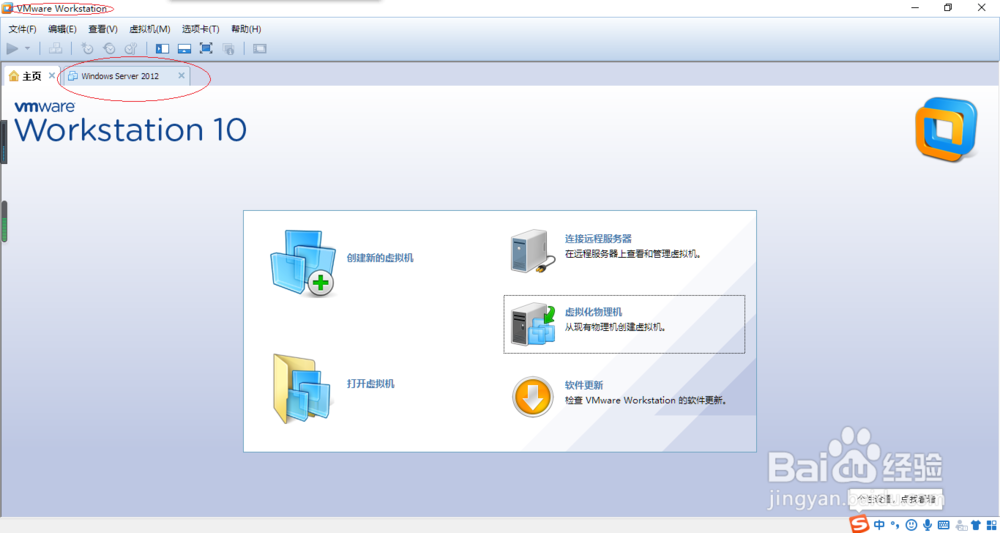Click the 连接远程服务器 link
The height and width of the screenshot is (533, 1000).
[x=598, y=238]
